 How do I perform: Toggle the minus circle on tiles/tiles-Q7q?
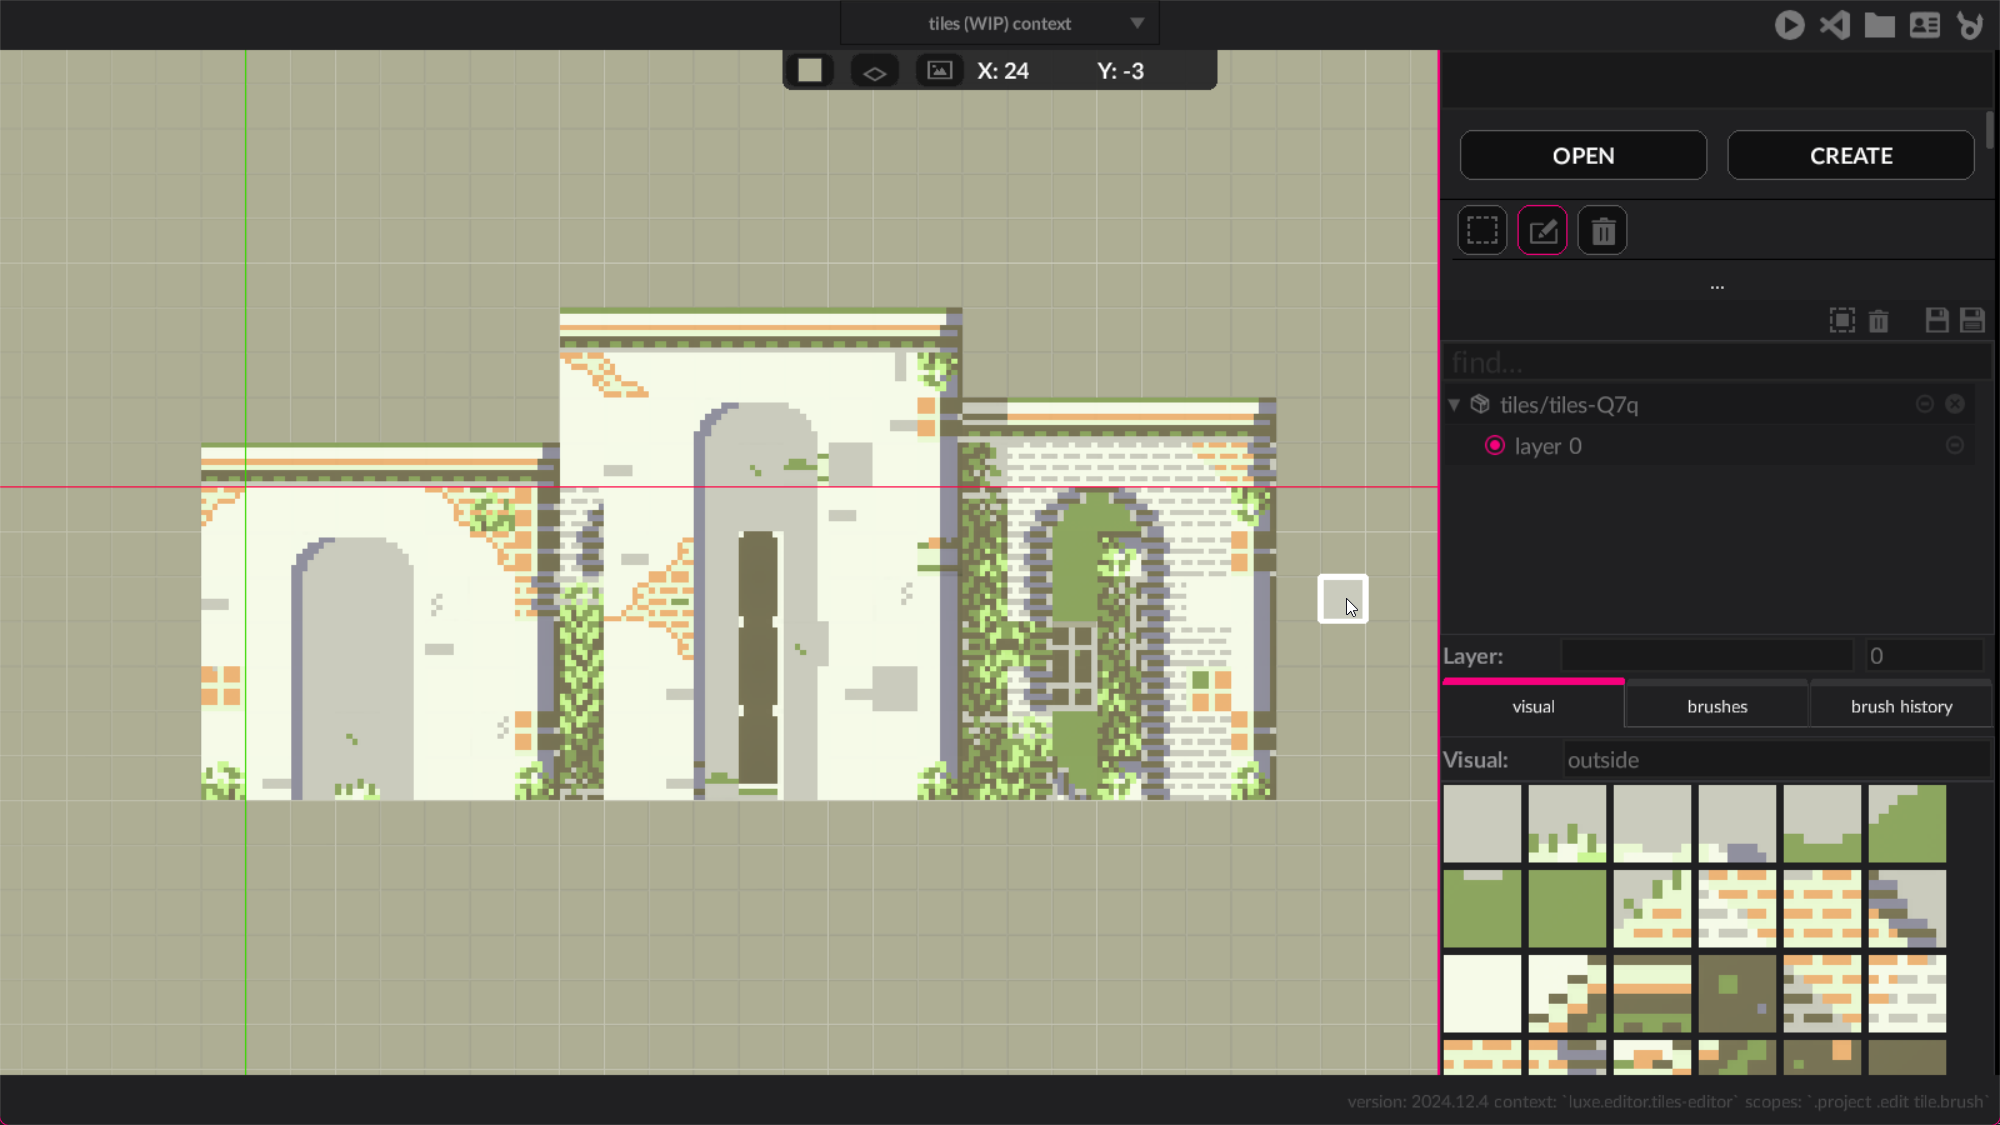tap(1924, 404)
